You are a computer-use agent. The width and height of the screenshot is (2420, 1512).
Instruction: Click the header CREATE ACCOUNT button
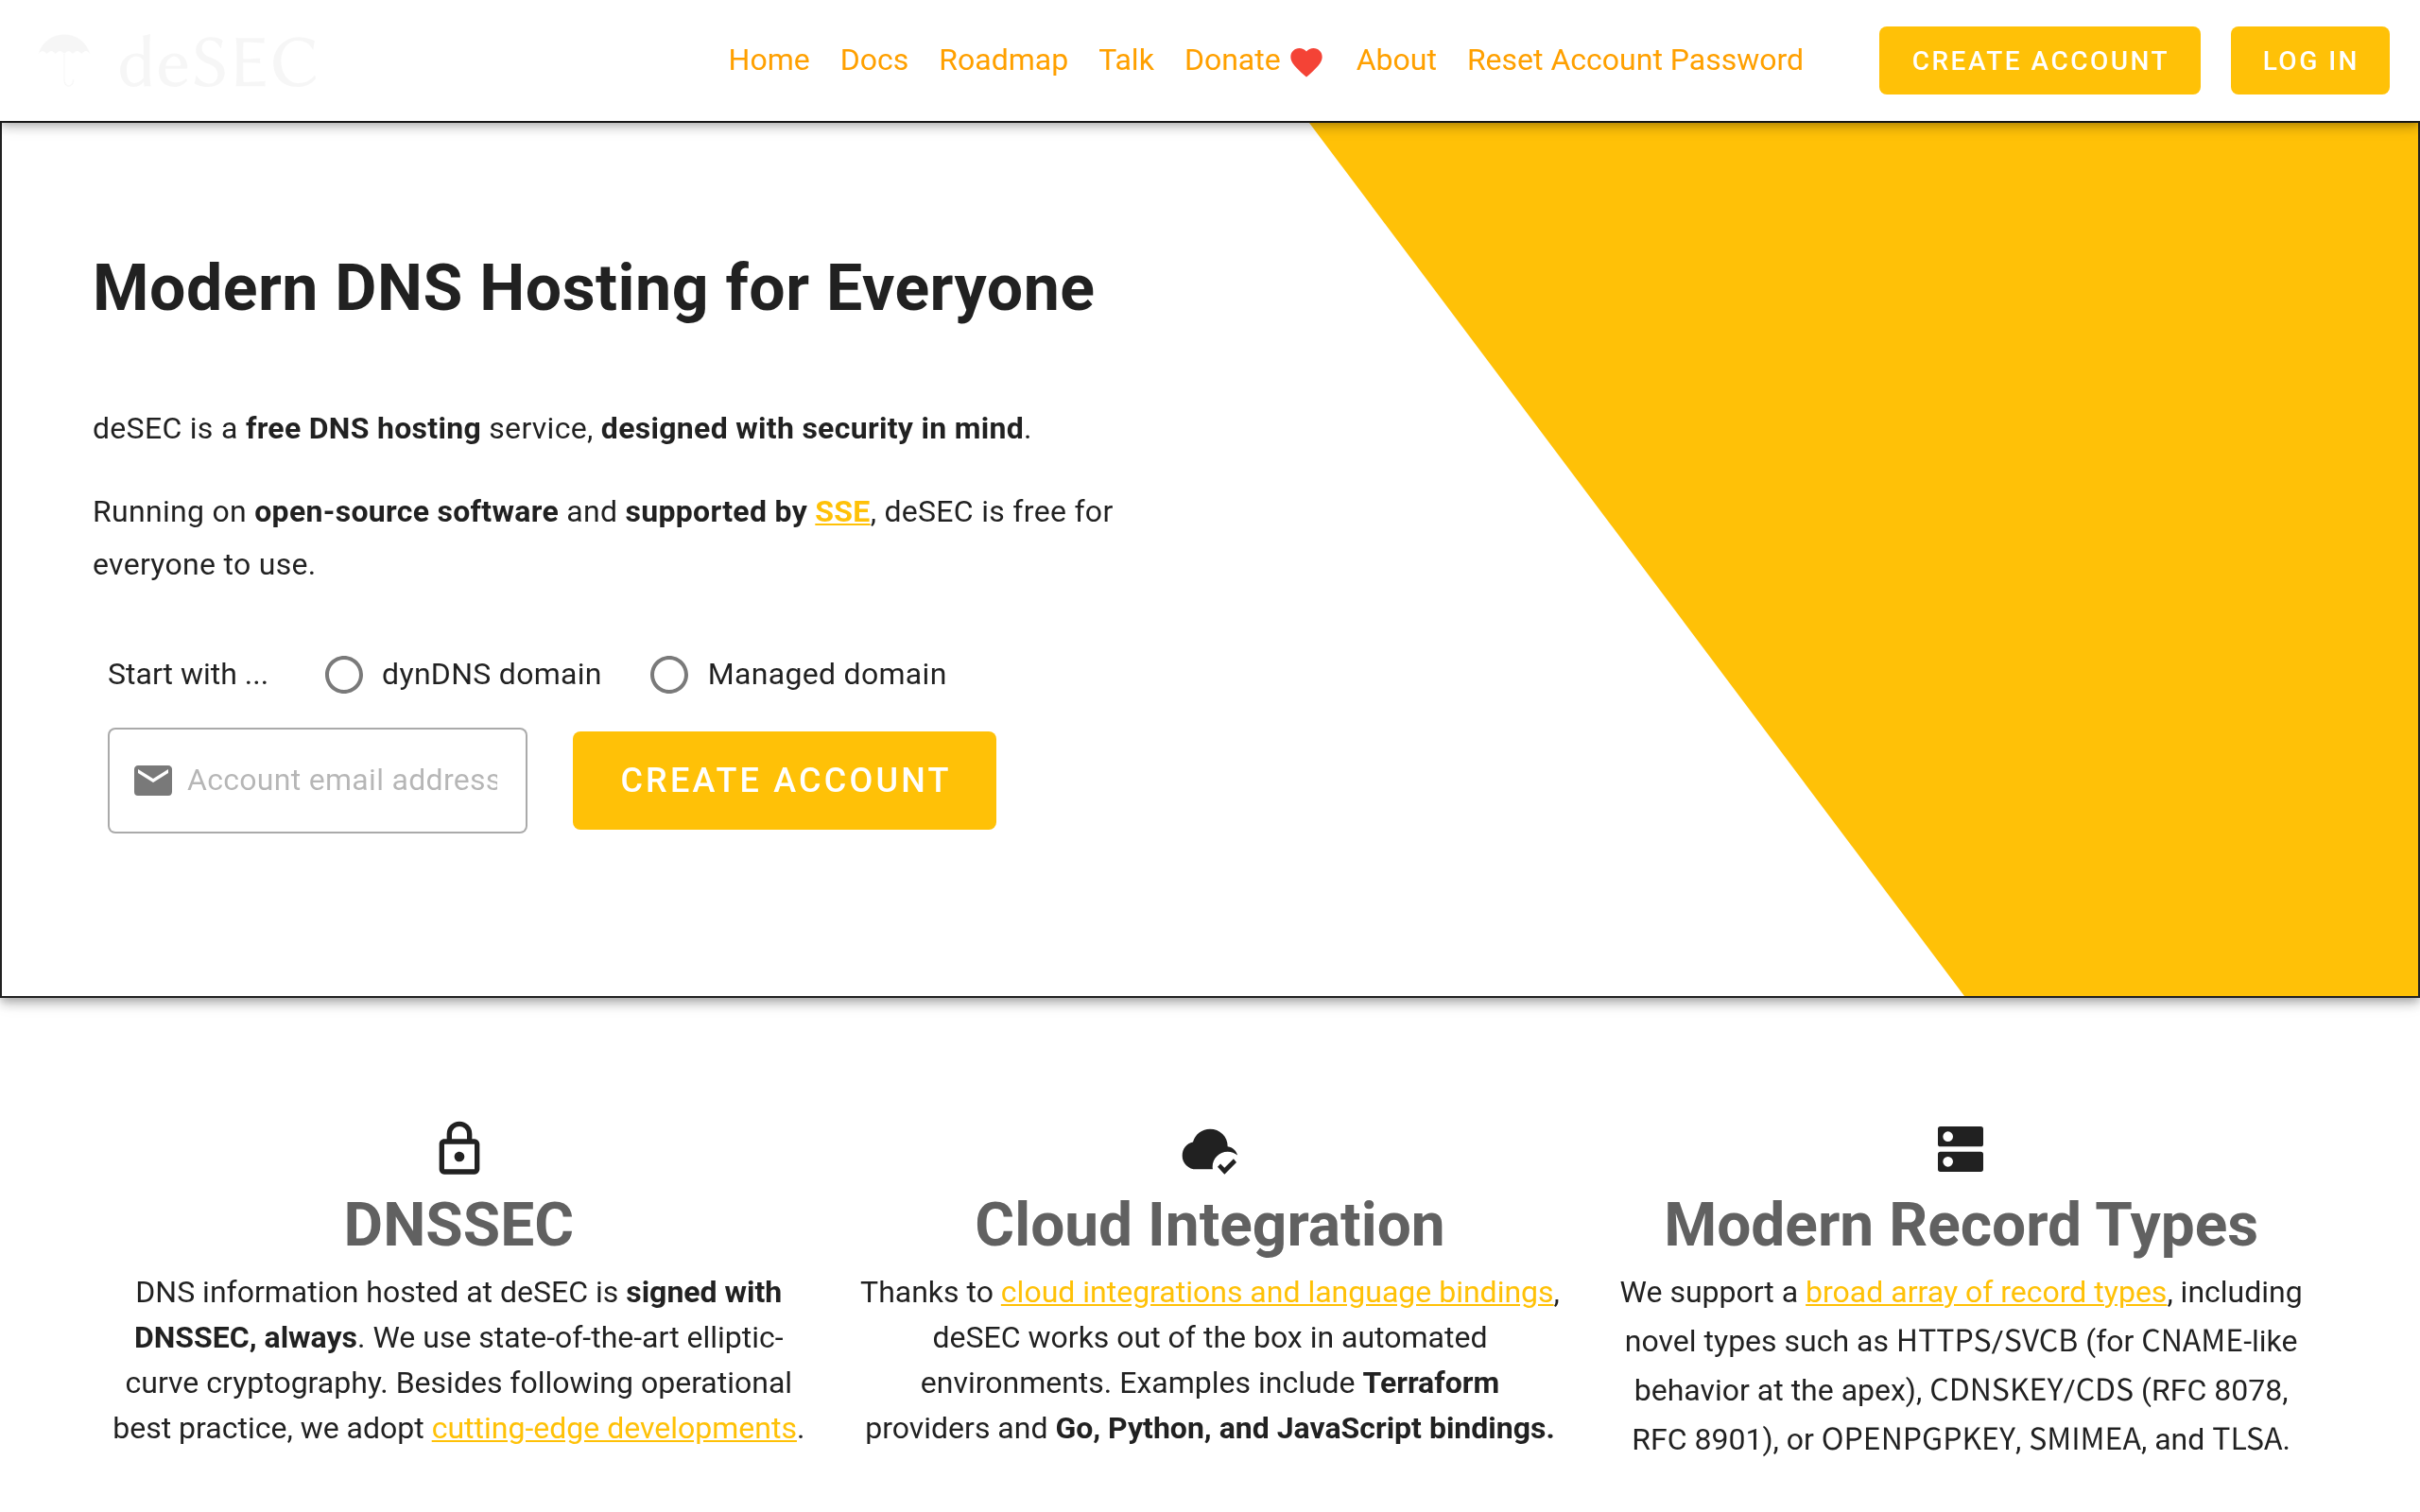click(x=2039, y=61)
